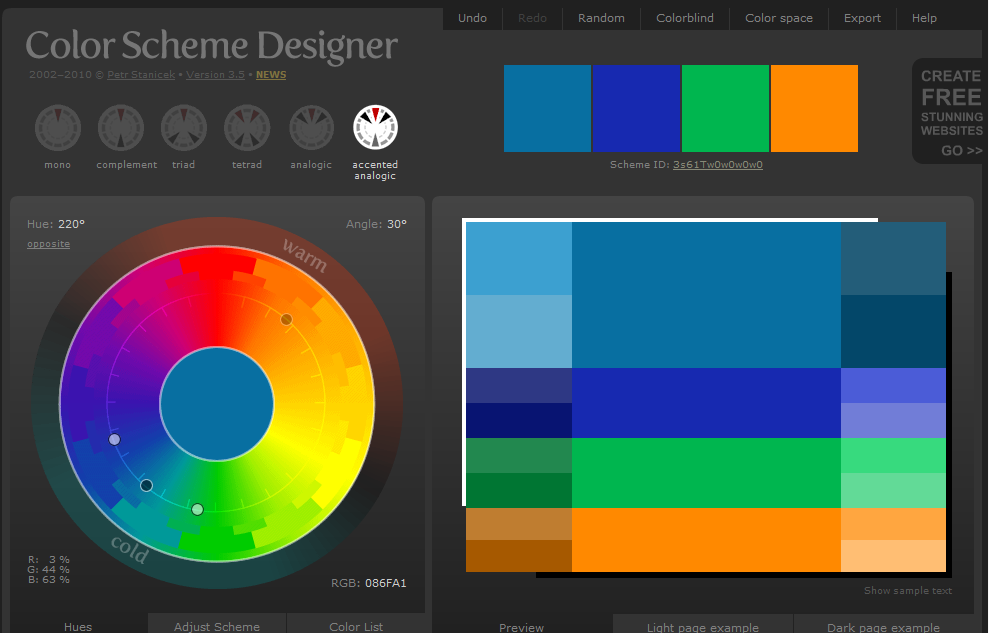Click Undo in the top menu

click(x=472, y=18)
